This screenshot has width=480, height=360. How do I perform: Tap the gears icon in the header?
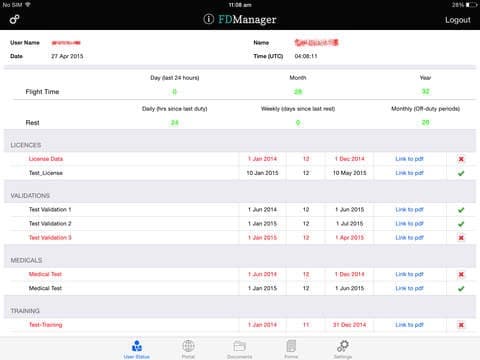coord(14,19)
